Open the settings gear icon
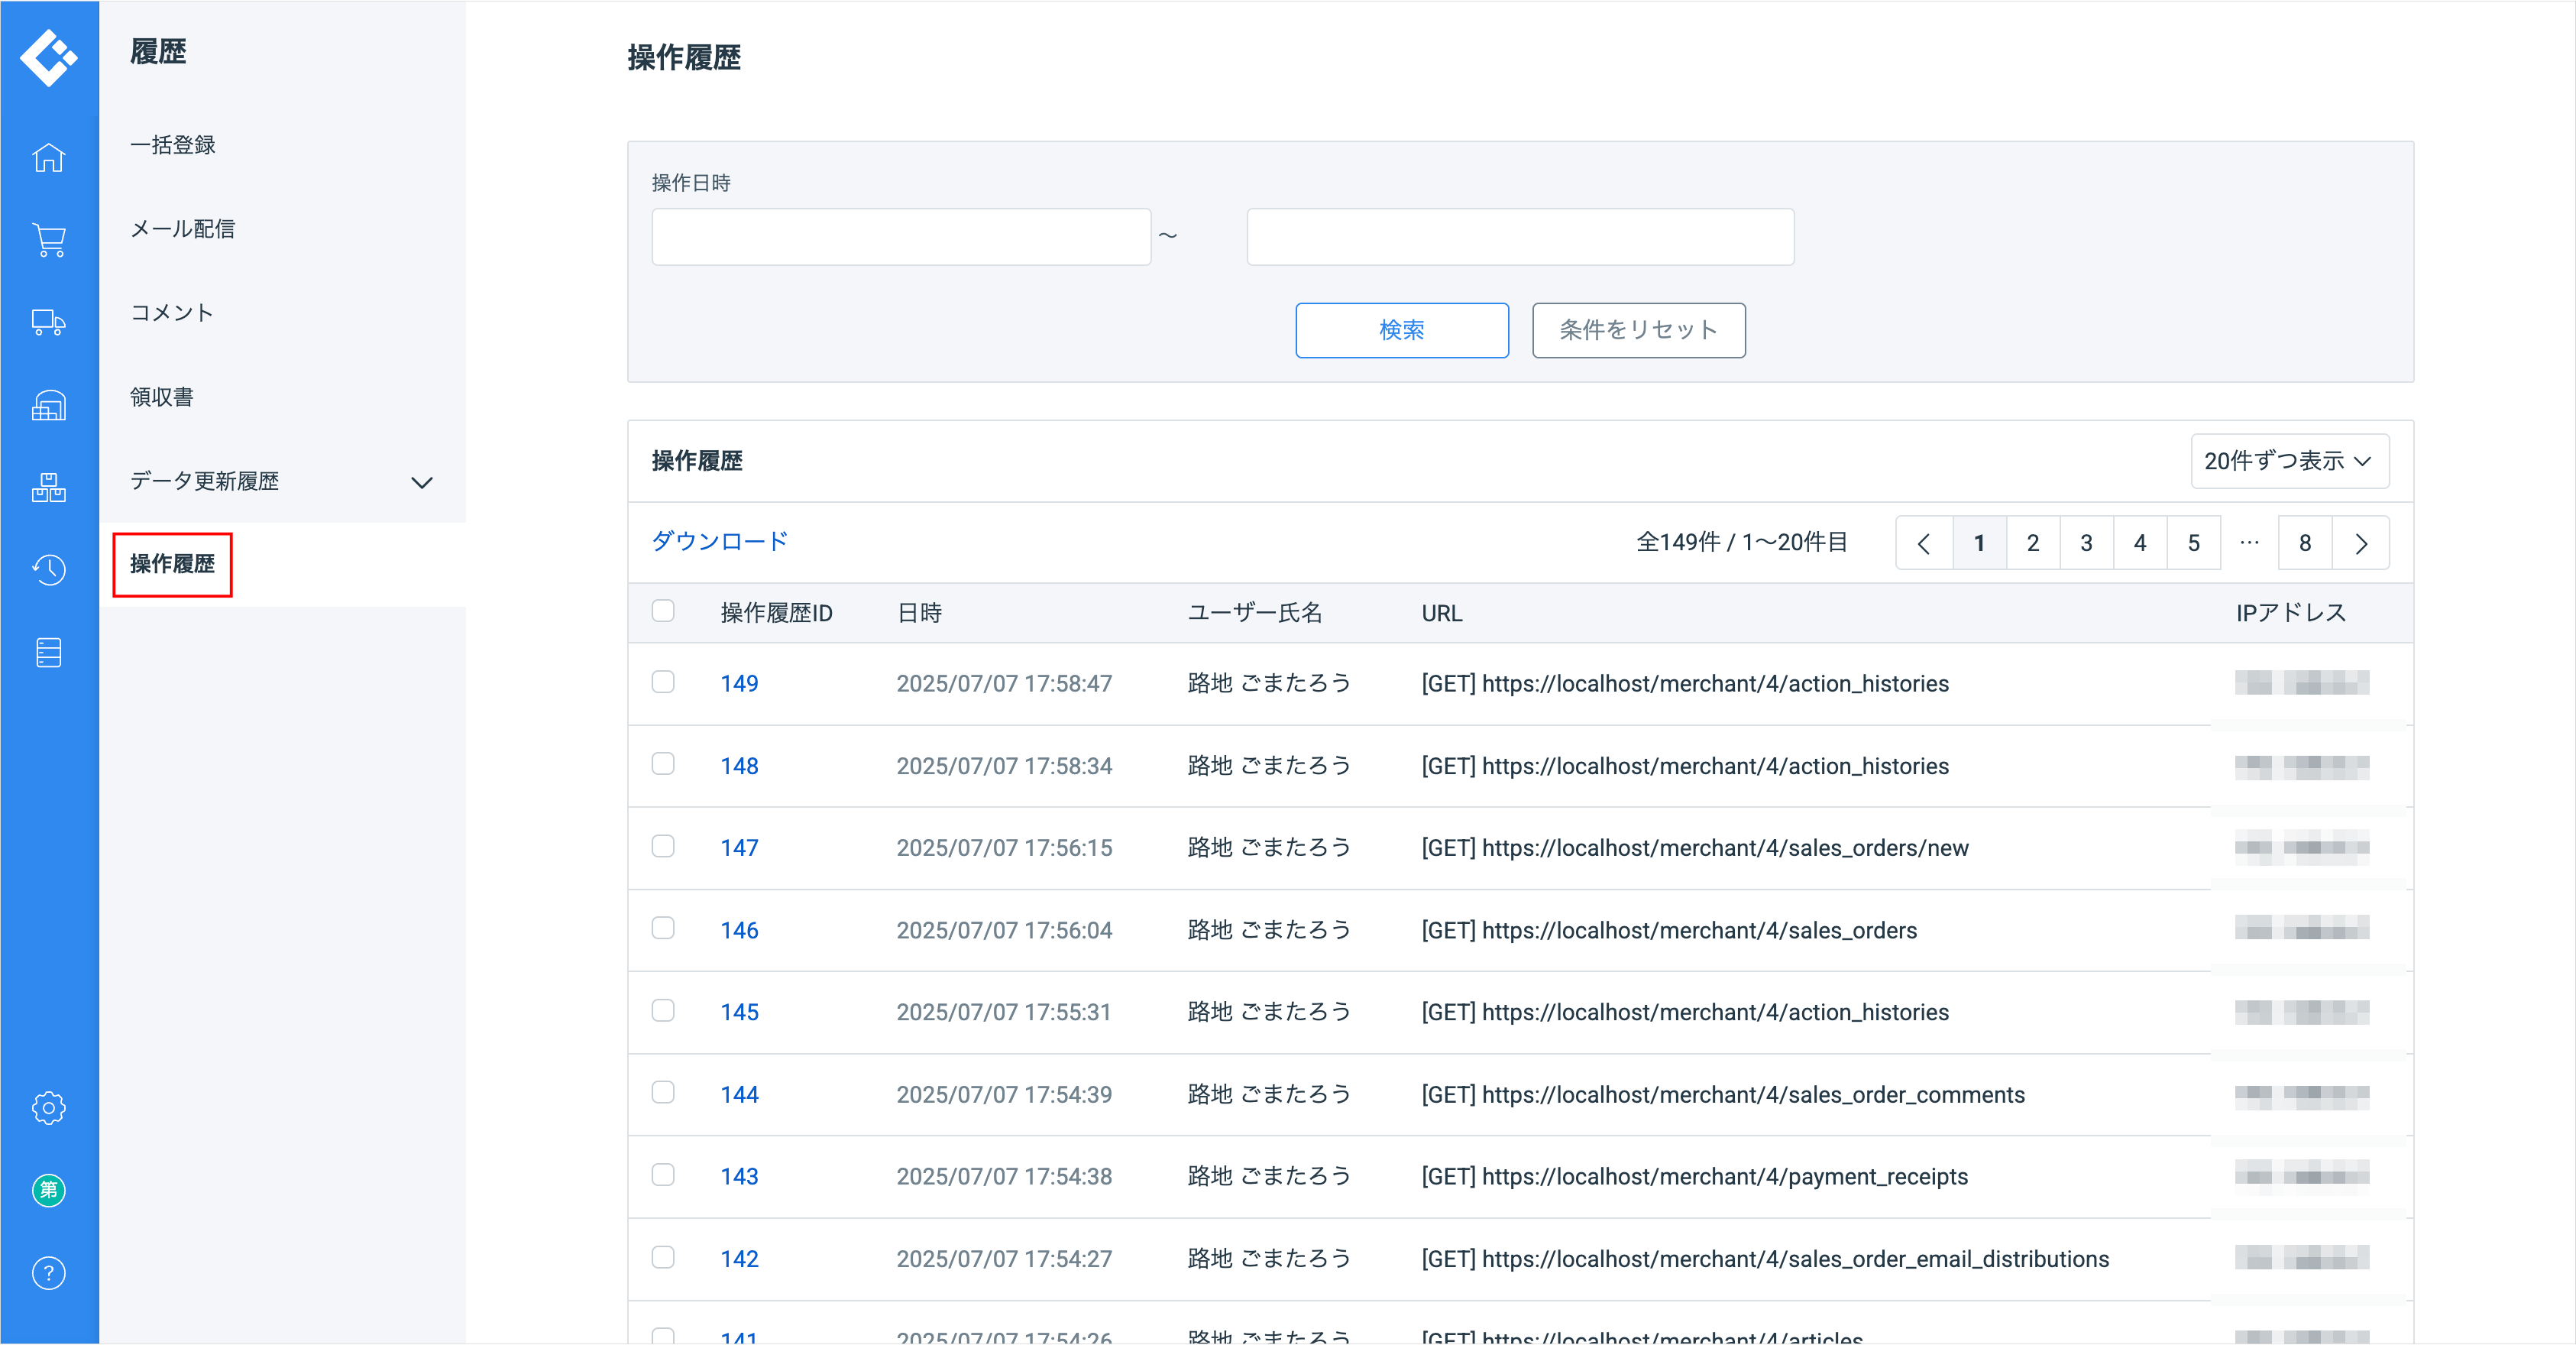 click(x=48, y=1107)
